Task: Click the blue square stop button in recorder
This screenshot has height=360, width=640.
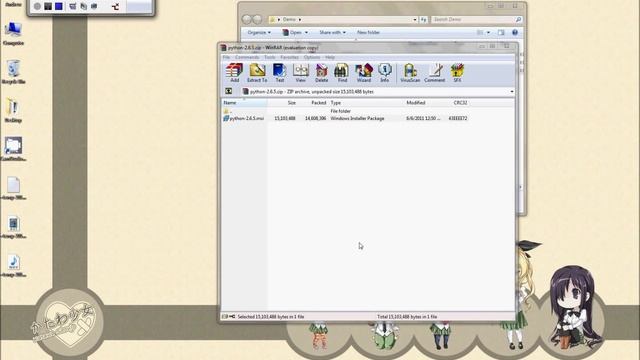Action: pos(59,6)
